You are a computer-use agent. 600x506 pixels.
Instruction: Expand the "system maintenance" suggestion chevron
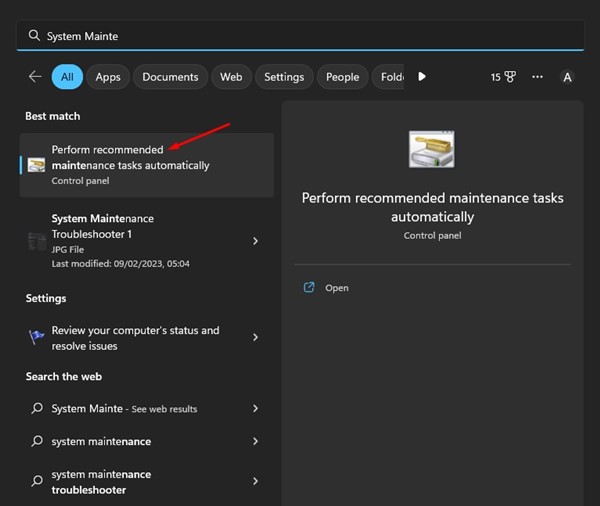[255, 441]
